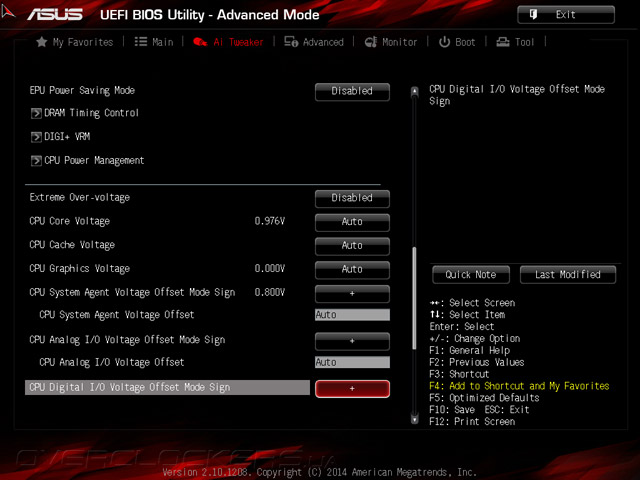Click F2: Previous Values hint
Screen dimensions: 640x480
(x=477, y=362)
